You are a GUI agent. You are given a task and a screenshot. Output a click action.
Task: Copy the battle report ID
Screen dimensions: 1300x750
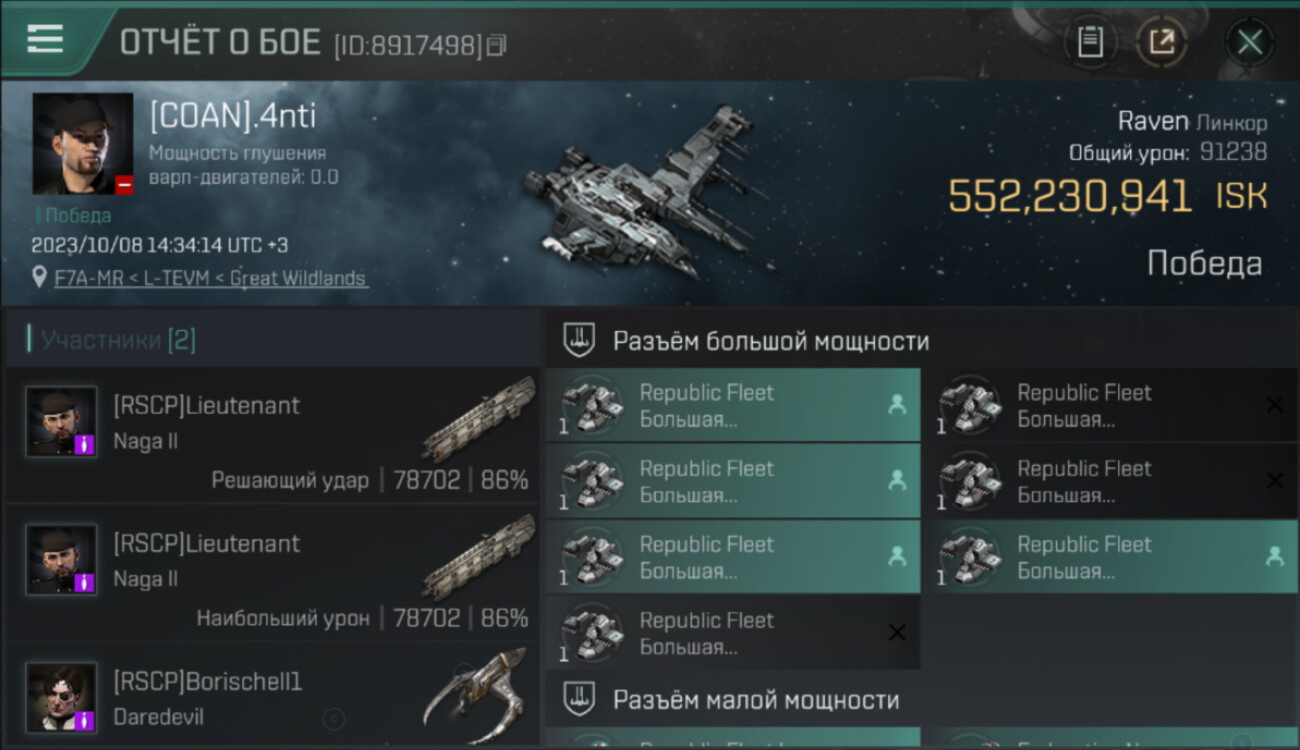click(497, 45)
